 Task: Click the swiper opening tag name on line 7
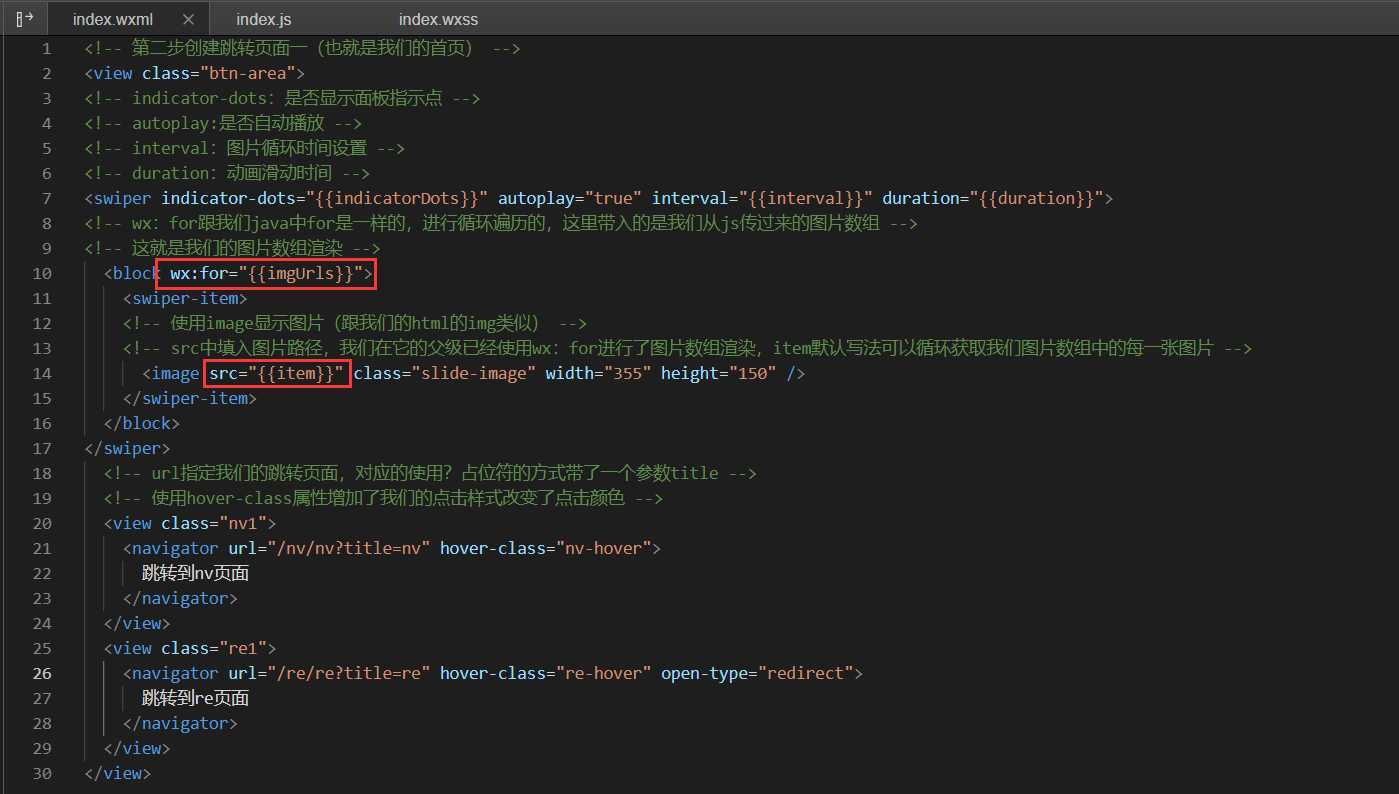click(x=123, y=198)
